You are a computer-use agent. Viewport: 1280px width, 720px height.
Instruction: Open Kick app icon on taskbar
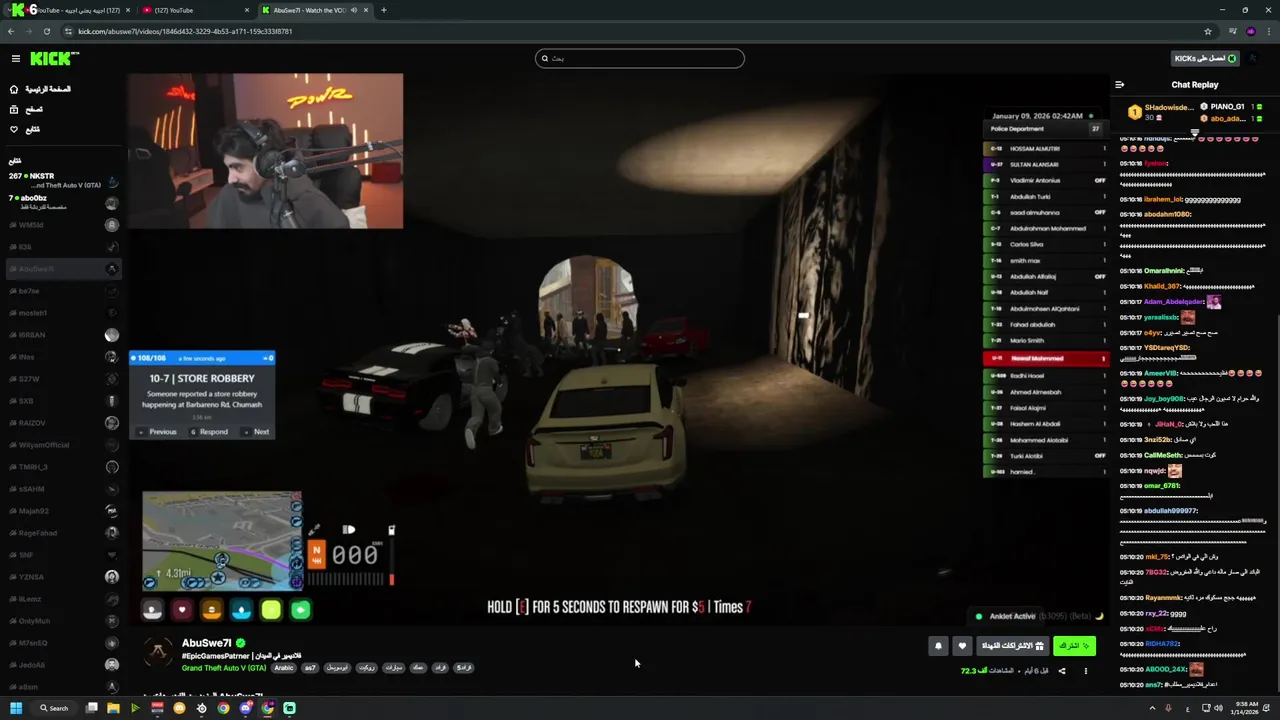point(289,708)
